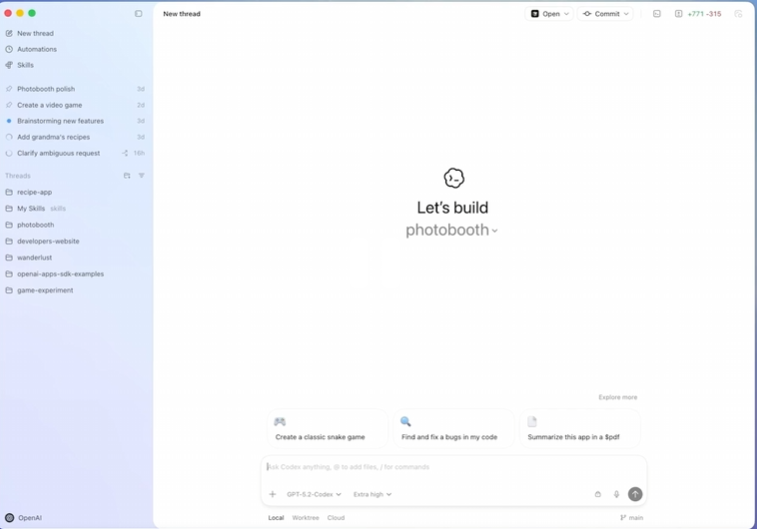The height and width of the screenshot is (529, 757).
Task: Expand the Extra high reasoning dropdown
Action: click(x=372, y=494)
